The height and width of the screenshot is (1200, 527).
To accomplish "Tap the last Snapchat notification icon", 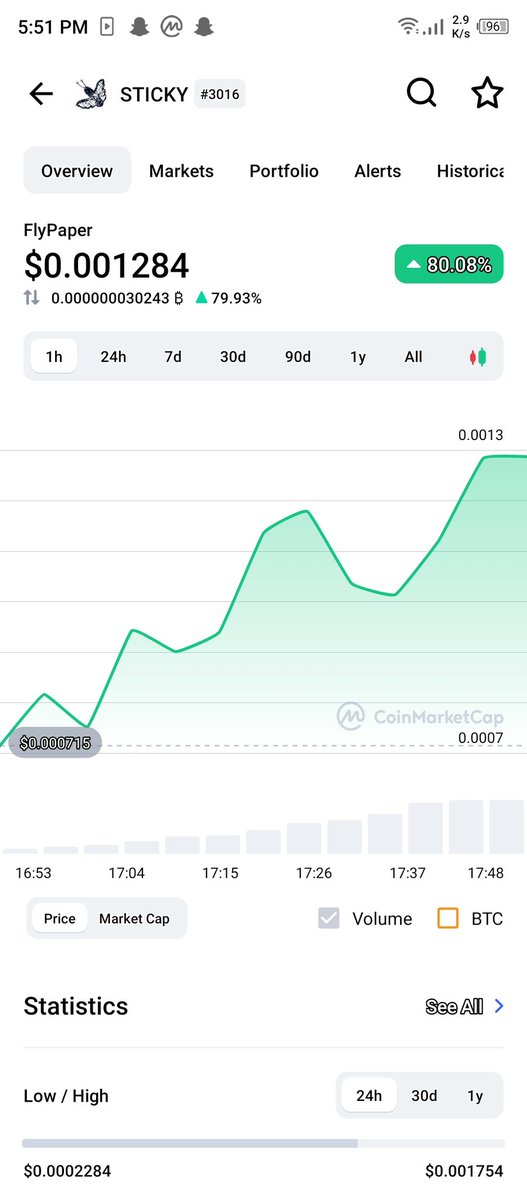I will (204, 27).
